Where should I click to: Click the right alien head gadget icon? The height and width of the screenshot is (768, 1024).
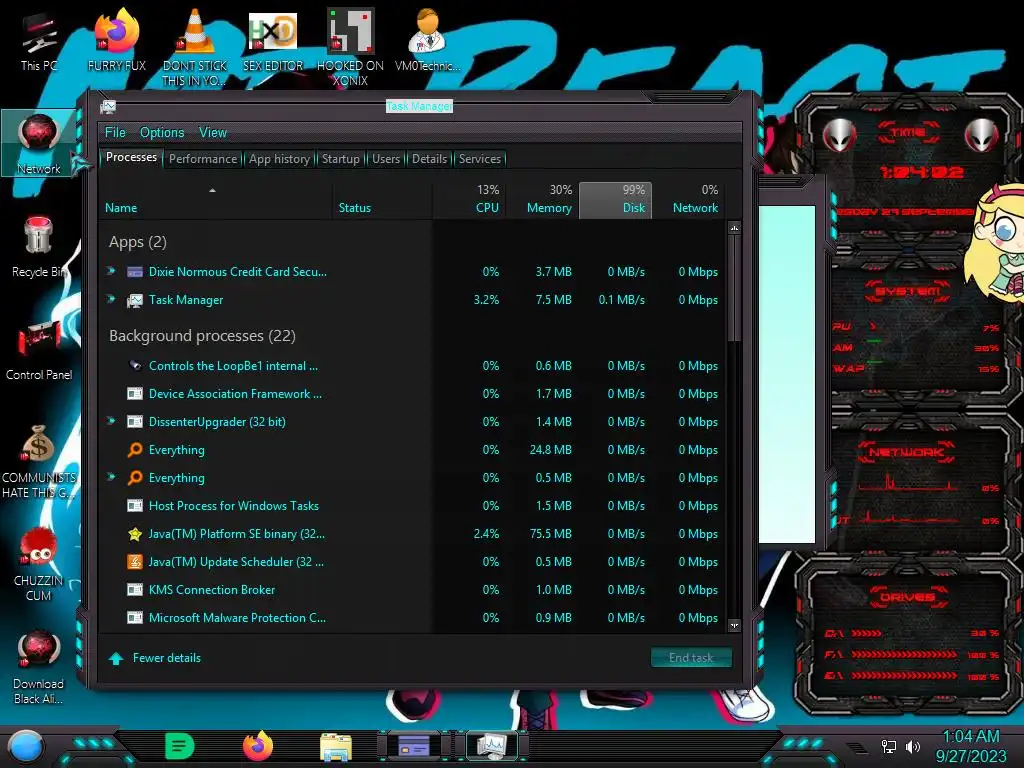tap(982, 136)
